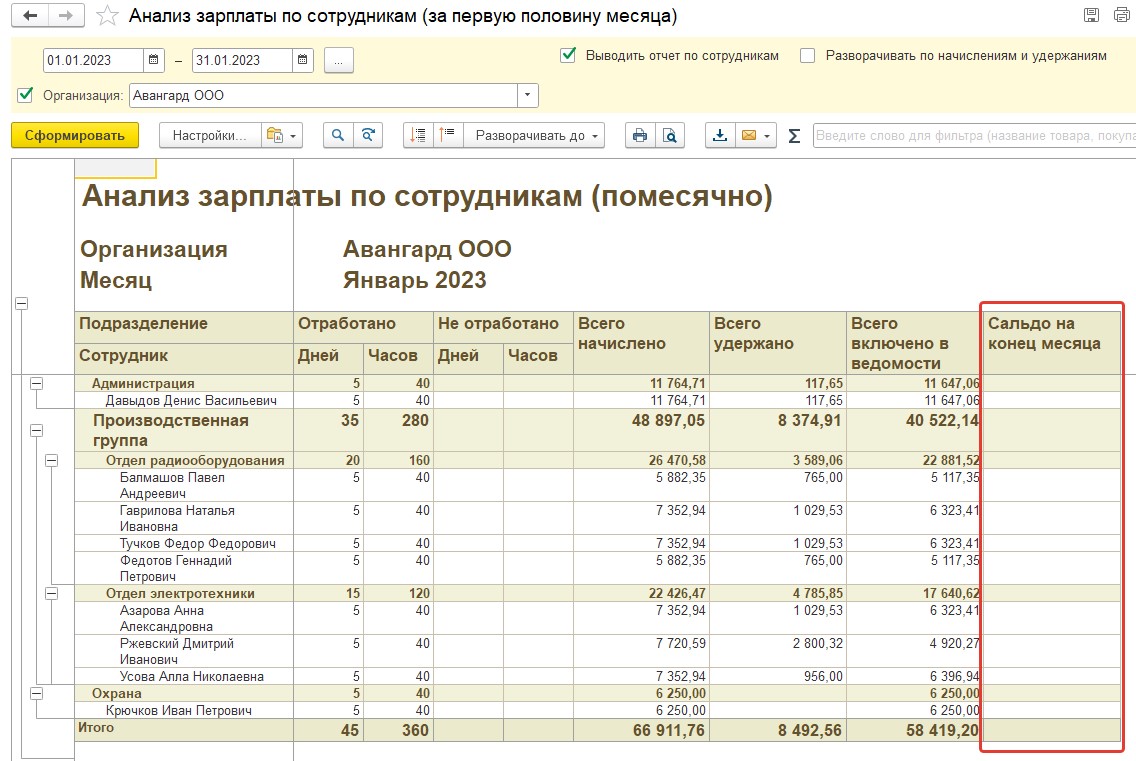Click the 'Авангард ООО' organization input
This screenshot has width=1136, height=761.
pyautogui.click(x=323, y=96)
